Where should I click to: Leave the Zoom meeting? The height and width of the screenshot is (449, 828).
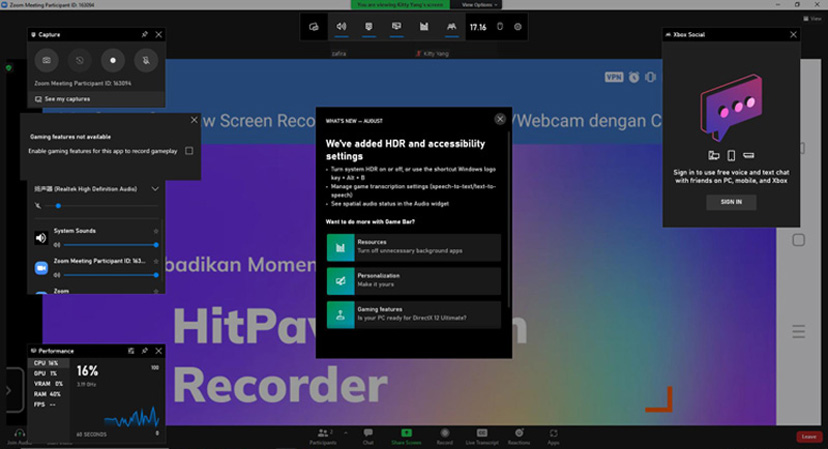pos(808,437)
